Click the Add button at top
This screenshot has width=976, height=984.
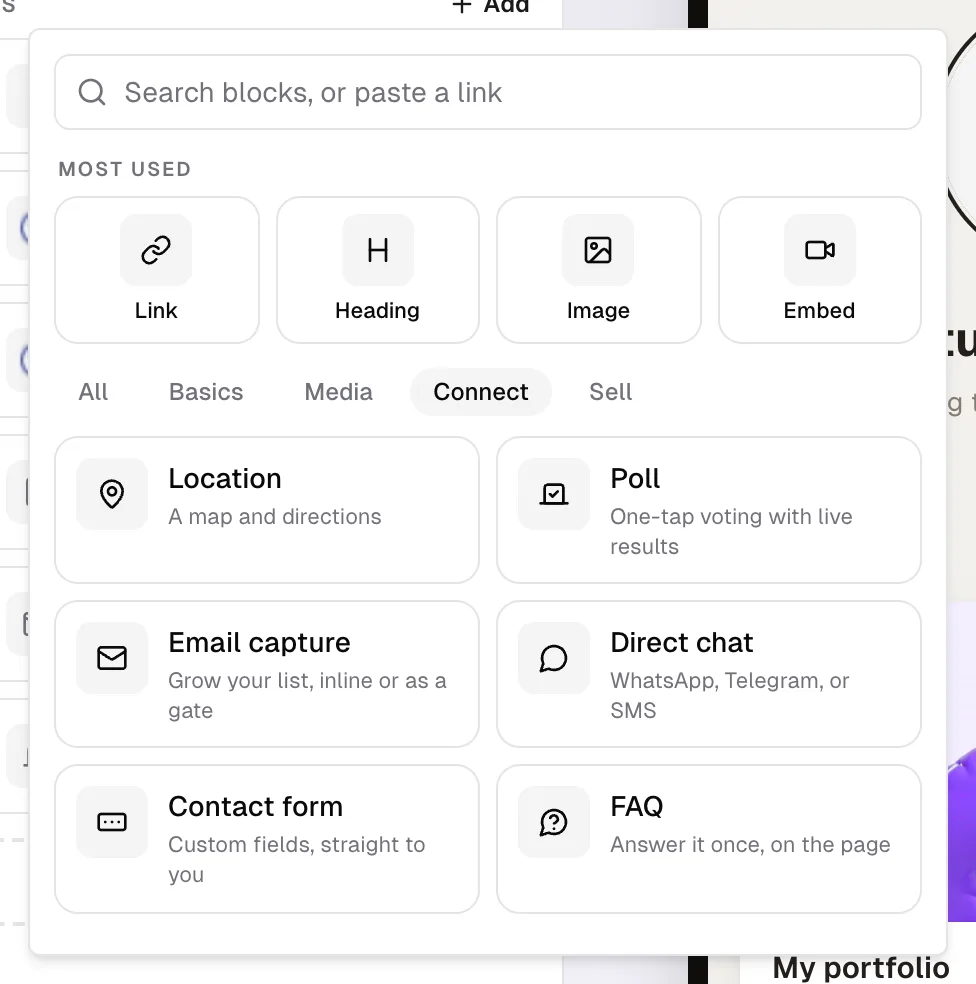(490, 7)
